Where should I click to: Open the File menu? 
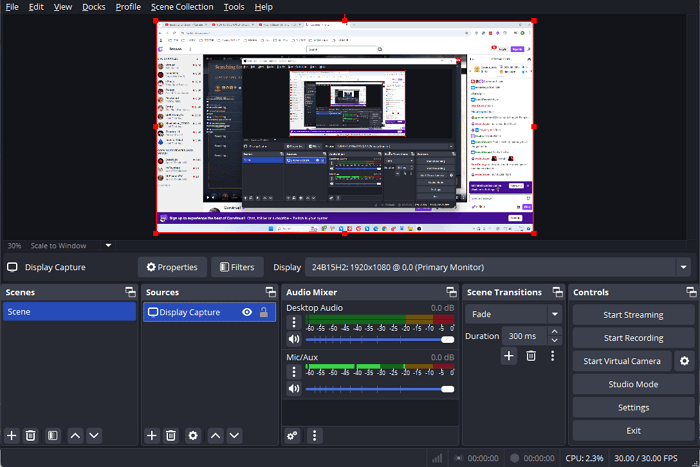point(12,7)
